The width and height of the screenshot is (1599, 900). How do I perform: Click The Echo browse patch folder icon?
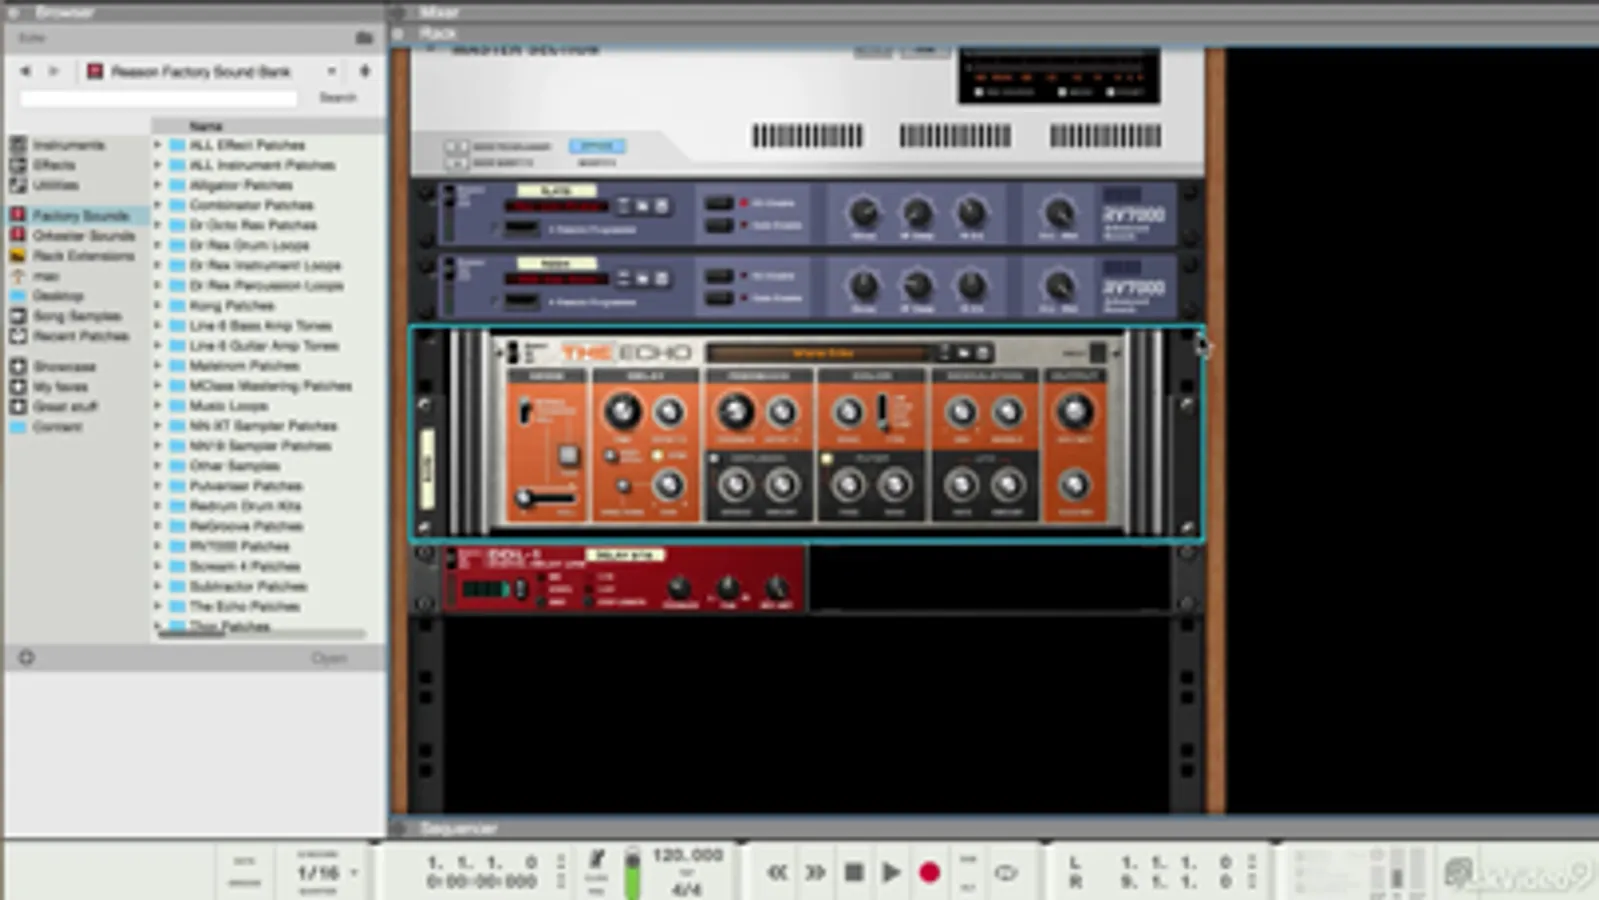(964, 352)
